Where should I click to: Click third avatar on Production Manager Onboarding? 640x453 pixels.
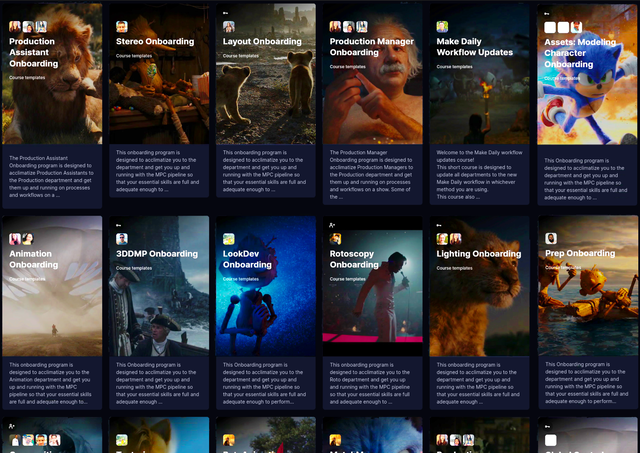click(362, 27)
